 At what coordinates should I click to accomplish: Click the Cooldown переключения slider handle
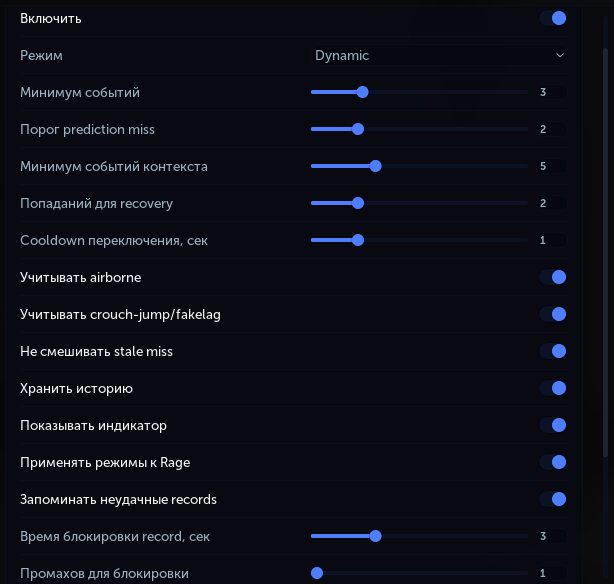click(x=358, y=240)
